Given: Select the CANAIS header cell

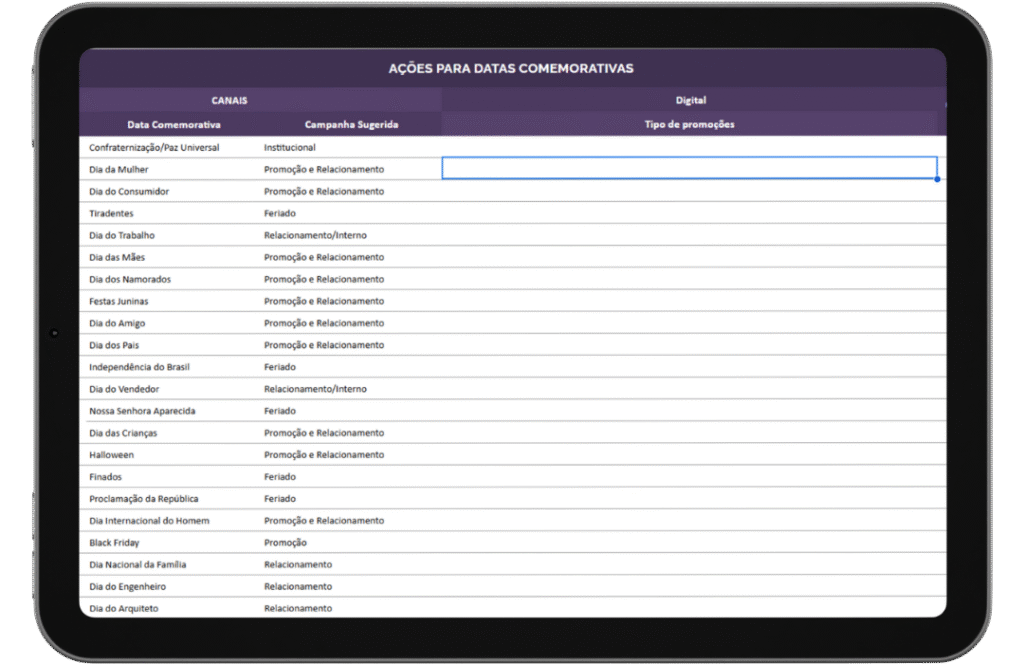Looking at the screenshot, I should point(229,100).
